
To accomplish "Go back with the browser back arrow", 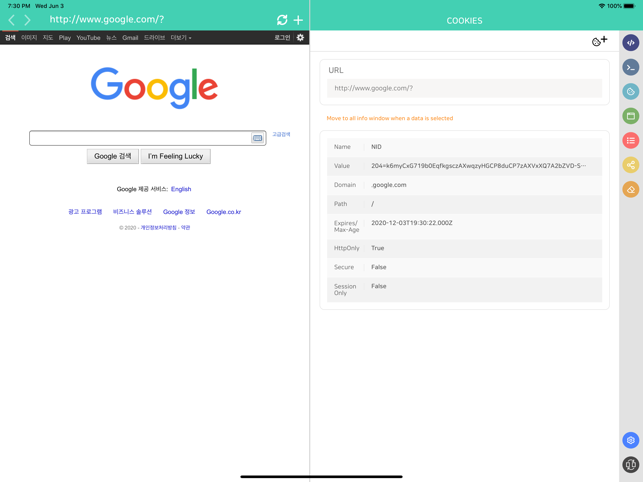I will click(11, 20).
